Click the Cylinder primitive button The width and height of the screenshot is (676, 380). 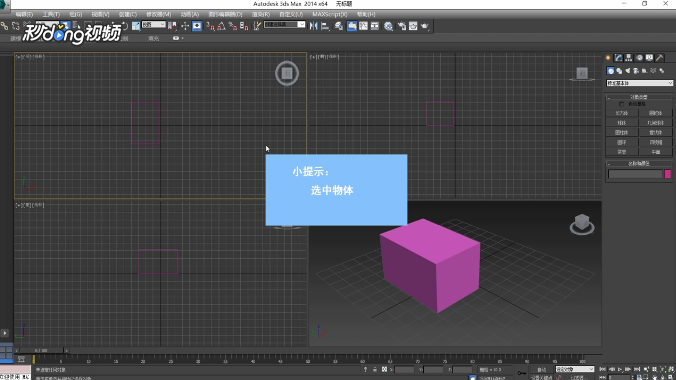pyautogui.click(x=622, y=132)
